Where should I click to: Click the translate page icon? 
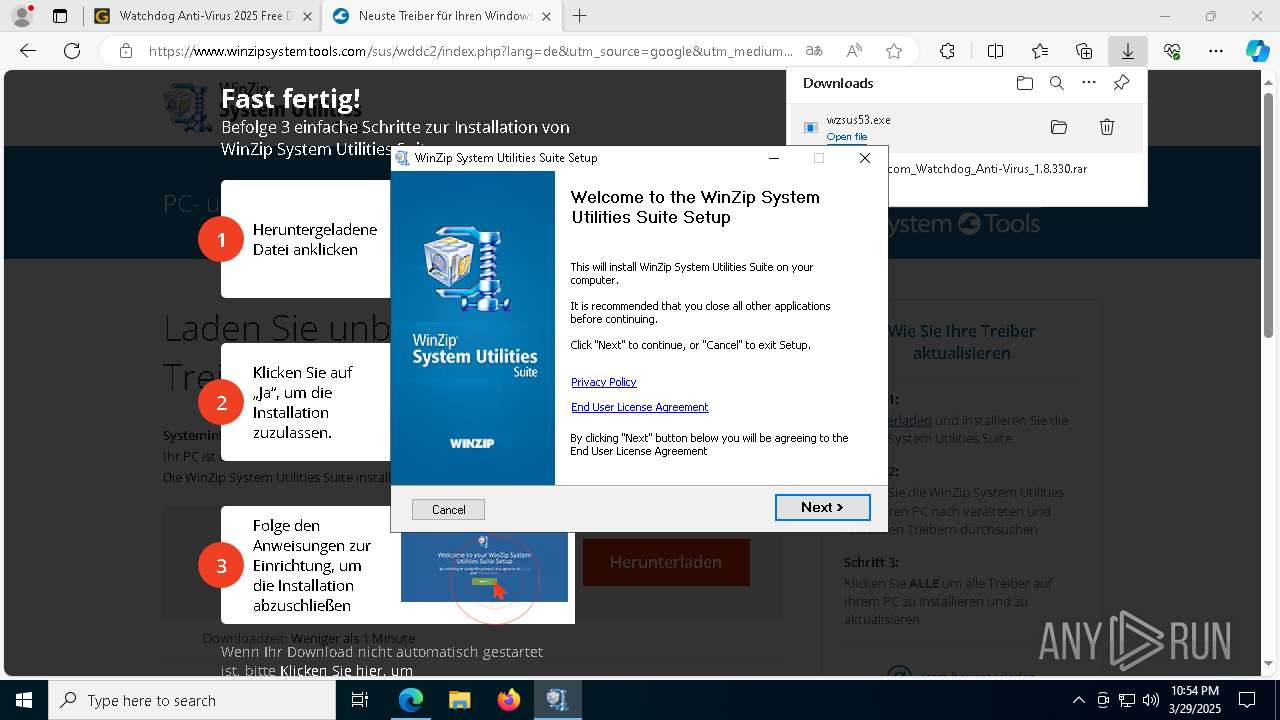(x=814, y=51)
